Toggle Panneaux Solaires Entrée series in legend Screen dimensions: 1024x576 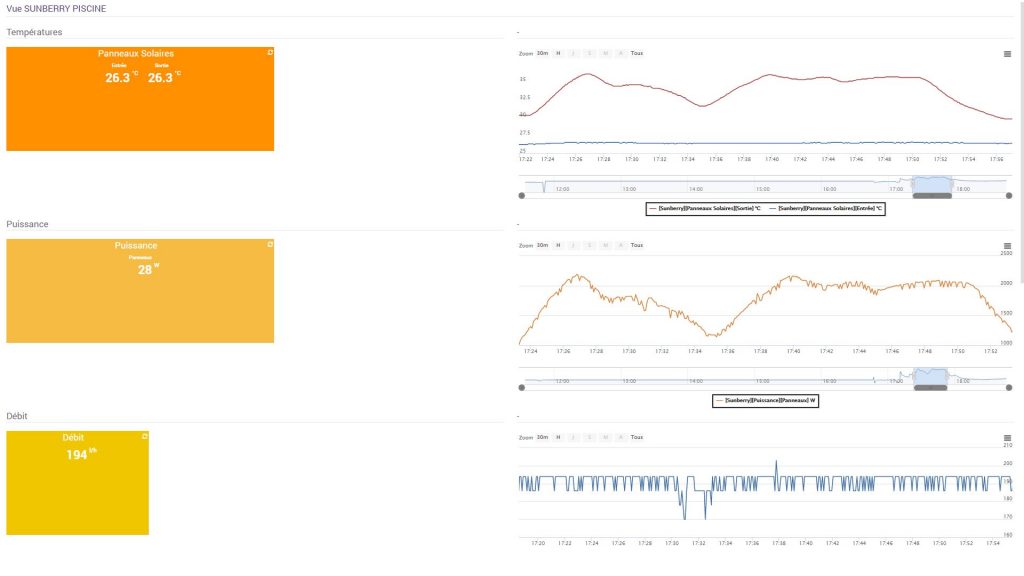tap(826, 208)
